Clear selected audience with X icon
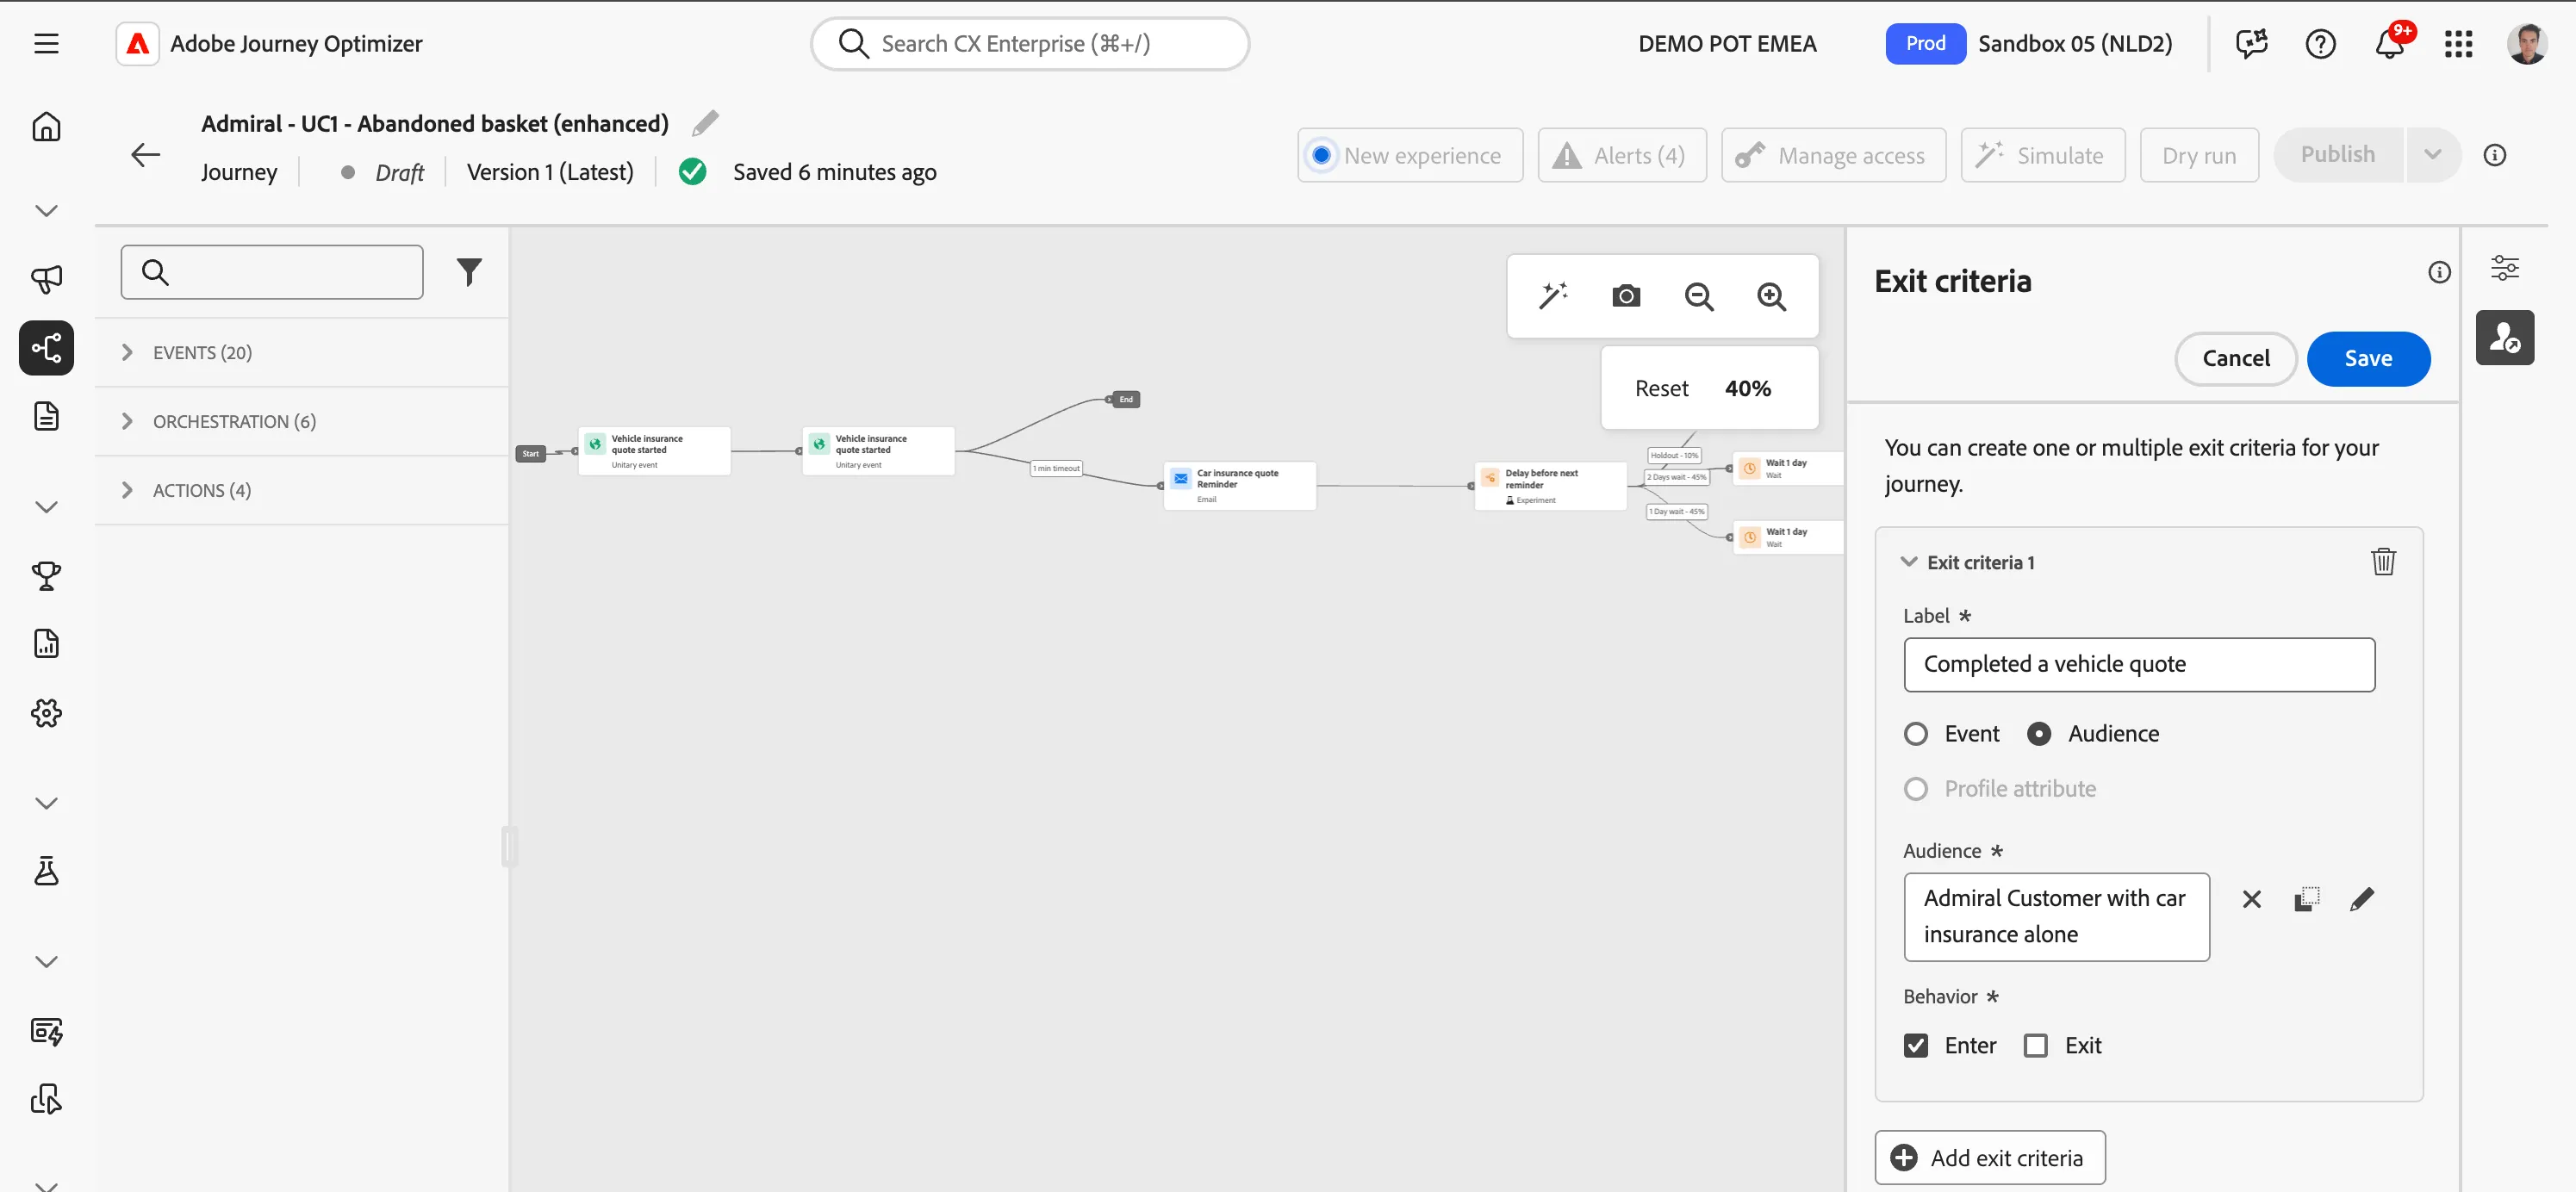Image resolution: width=2576 pixels, height=1192 pixels. [x=2251, y=899]
